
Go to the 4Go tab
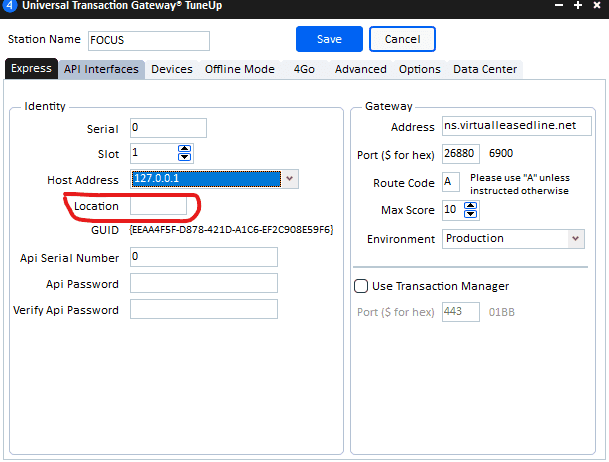(x=304, y=69)
